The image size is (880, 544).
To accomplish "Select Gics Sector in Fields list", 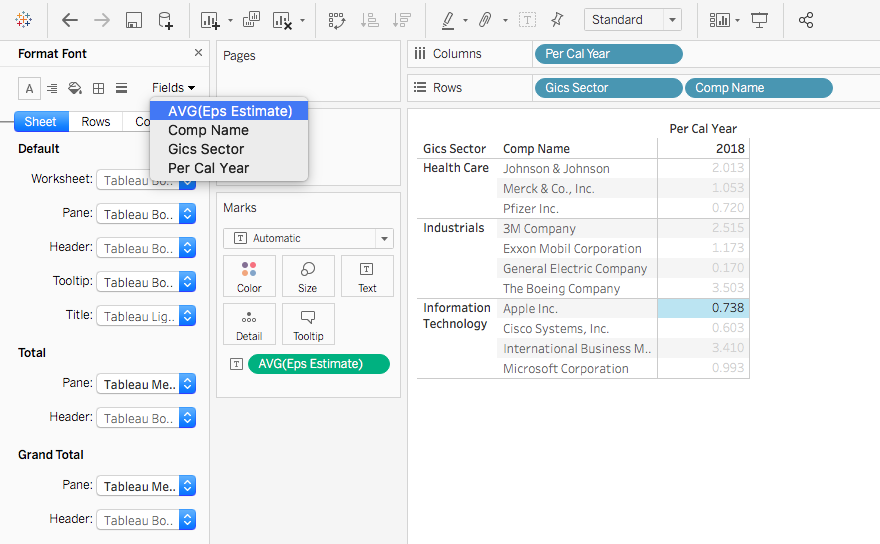I will tap(206, 149).
